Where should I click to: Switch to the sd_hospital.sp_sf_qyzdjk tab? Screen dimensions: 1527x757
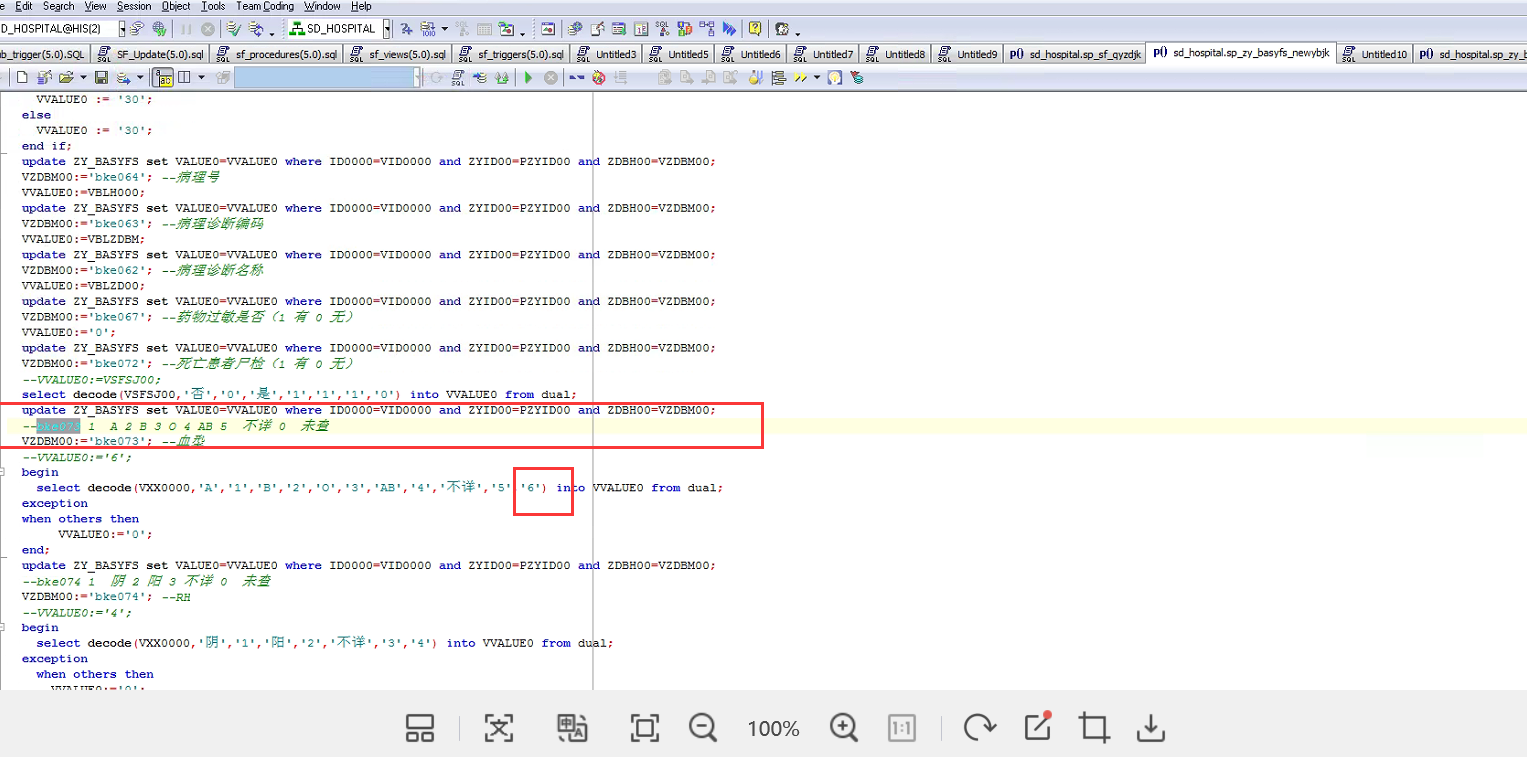[x=1075, y=54]
